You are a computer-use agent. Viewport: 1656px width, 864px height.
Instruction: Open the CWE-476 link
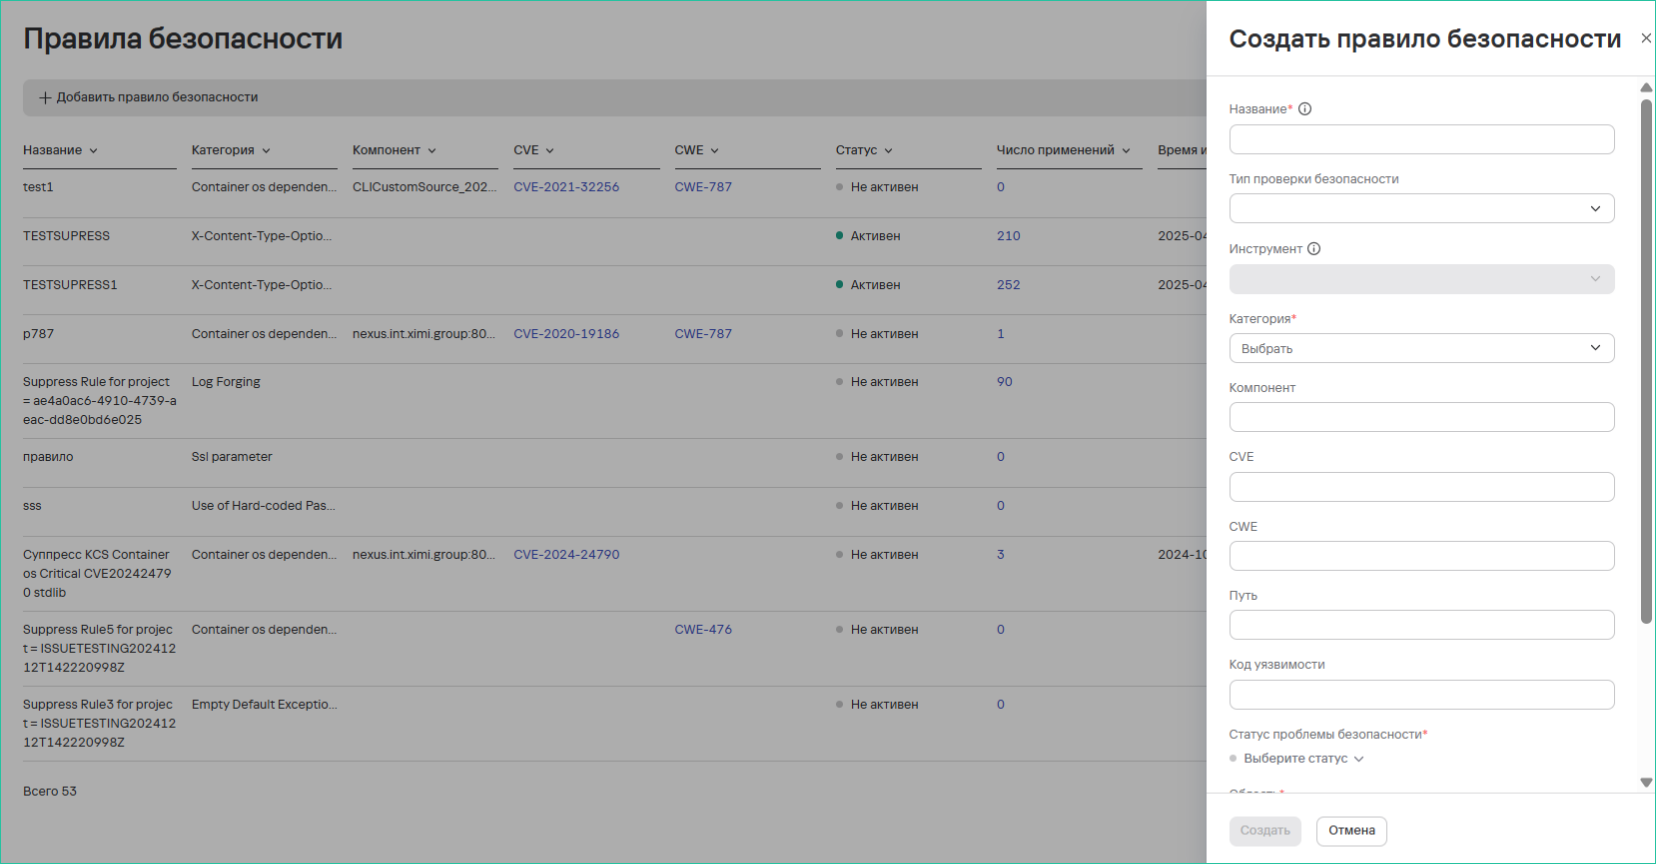[x=703, y=630]
